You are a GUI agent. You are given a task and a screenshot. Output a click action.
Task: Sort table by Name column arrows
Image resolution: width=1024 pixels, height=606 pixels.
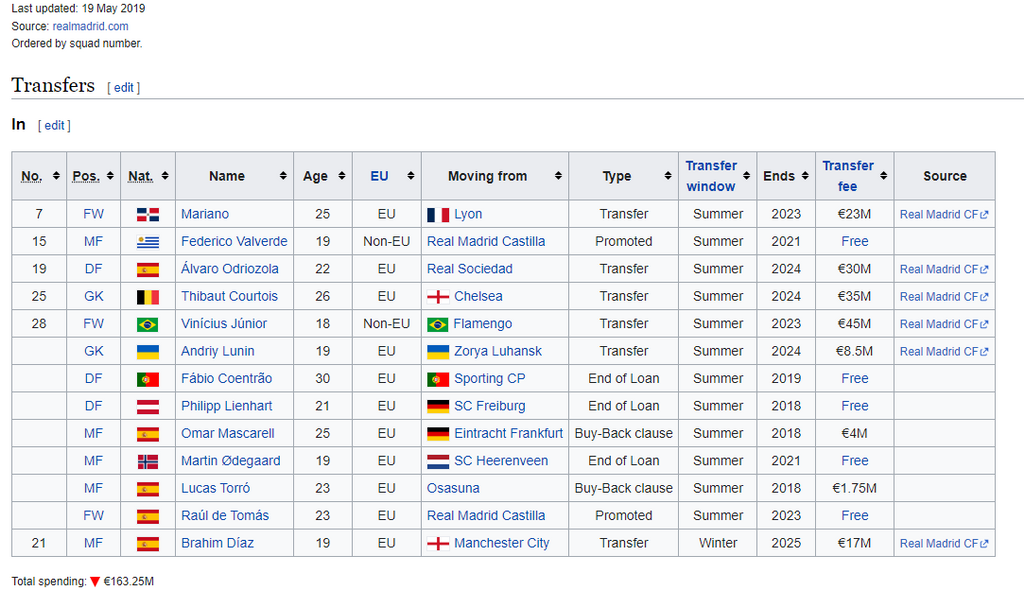283,176
